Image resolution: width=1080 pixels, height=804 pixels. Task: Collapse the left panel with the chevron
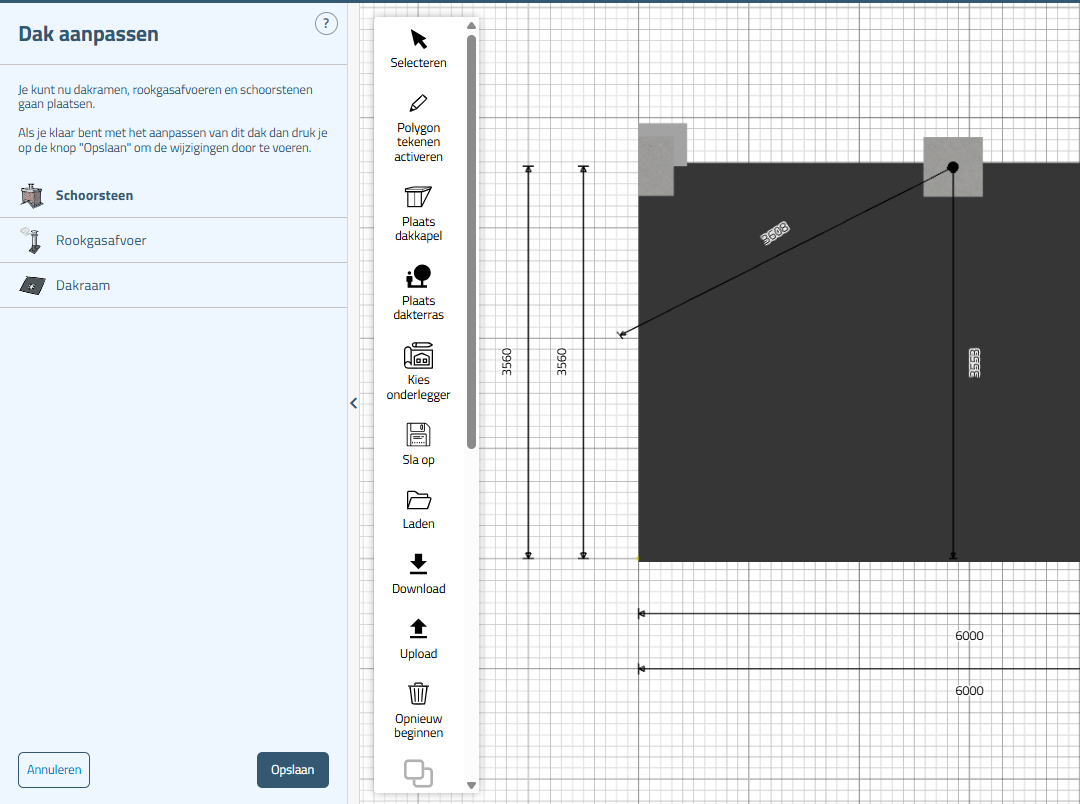tap(353, 403)
